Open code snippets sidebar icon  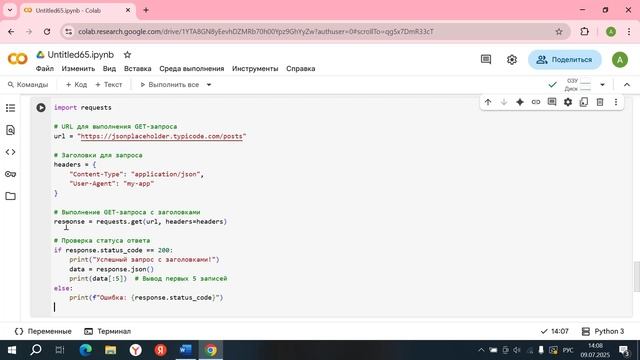[11, 152]
